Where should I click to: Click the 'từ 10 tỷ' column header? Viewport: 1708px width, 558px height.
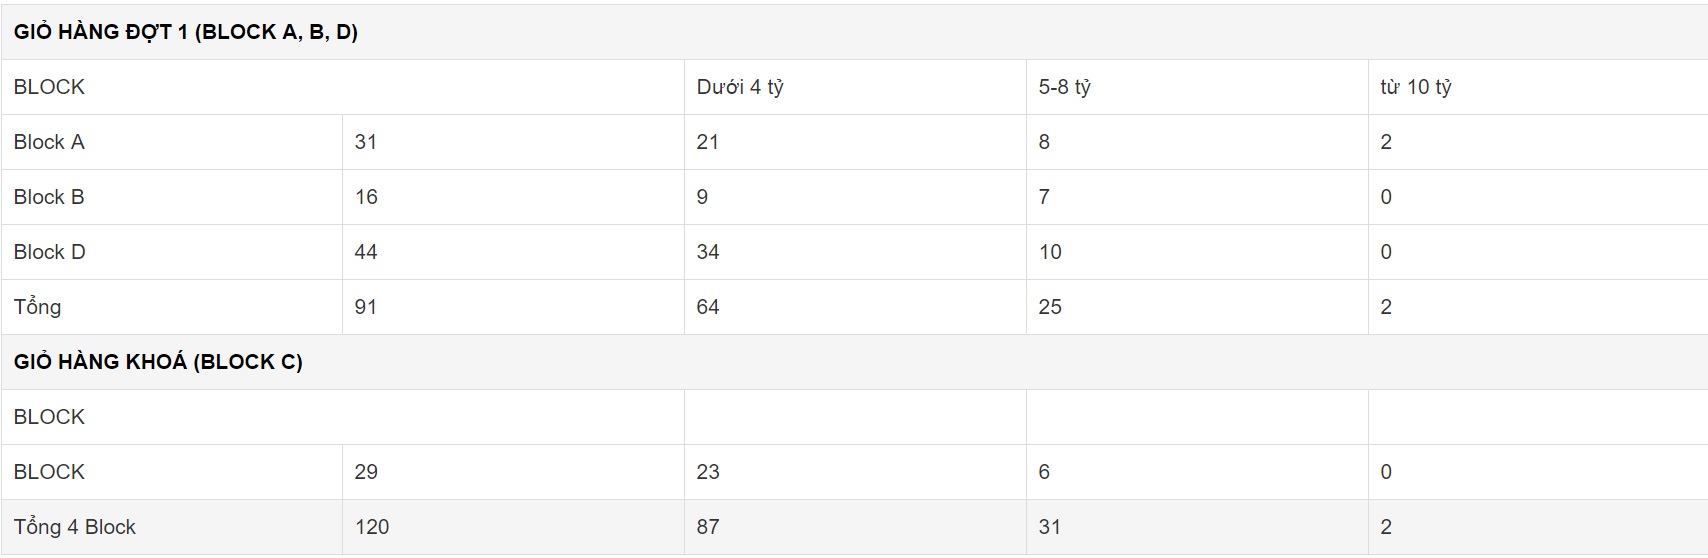[x=1416, y=87]
